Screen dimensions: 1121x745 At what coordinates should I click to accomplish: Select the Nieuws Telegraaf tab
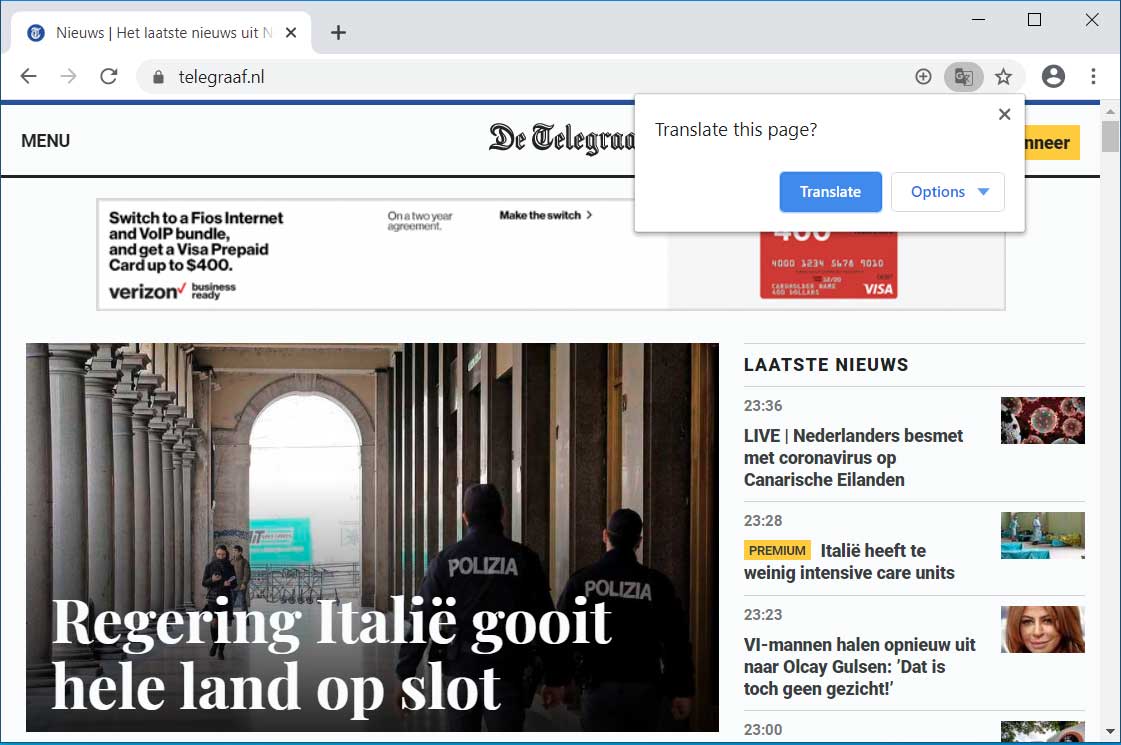(160, 33)
